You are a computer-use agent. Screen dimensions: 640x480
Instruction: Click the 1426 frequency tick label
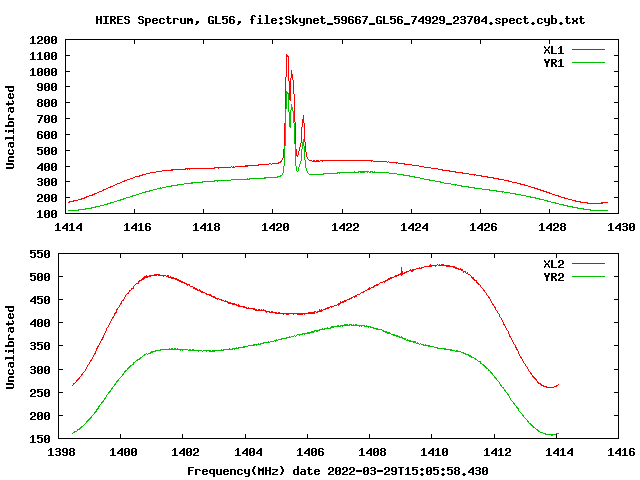click(483, 227)
